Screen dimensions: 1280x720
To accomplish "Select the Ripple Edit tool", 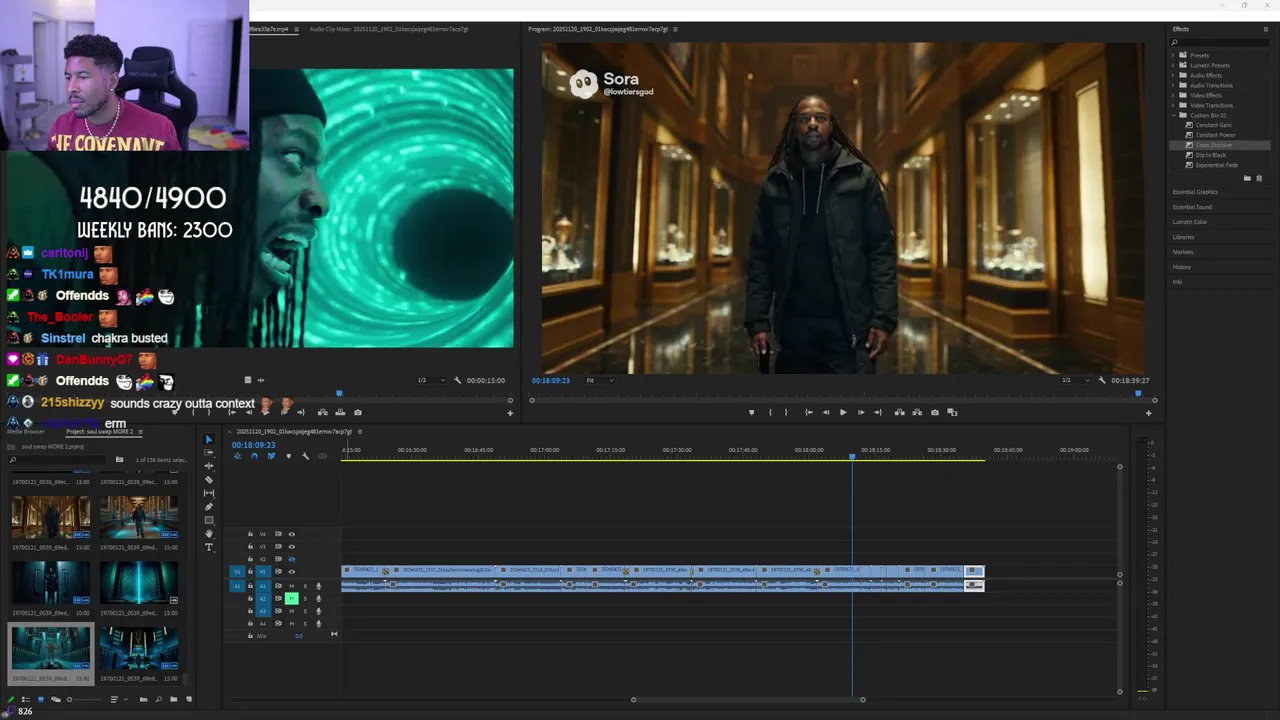I will 208,466.
